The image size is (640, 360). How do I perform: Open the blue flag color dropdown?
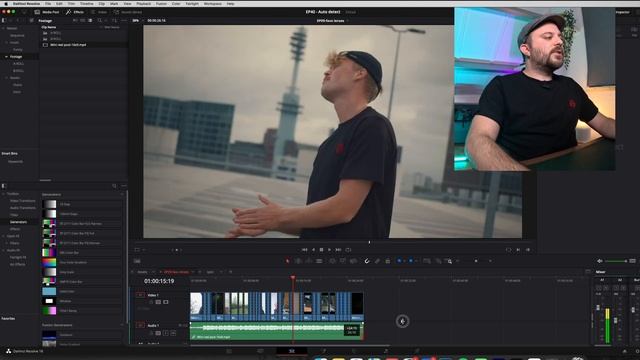(404, 261)
